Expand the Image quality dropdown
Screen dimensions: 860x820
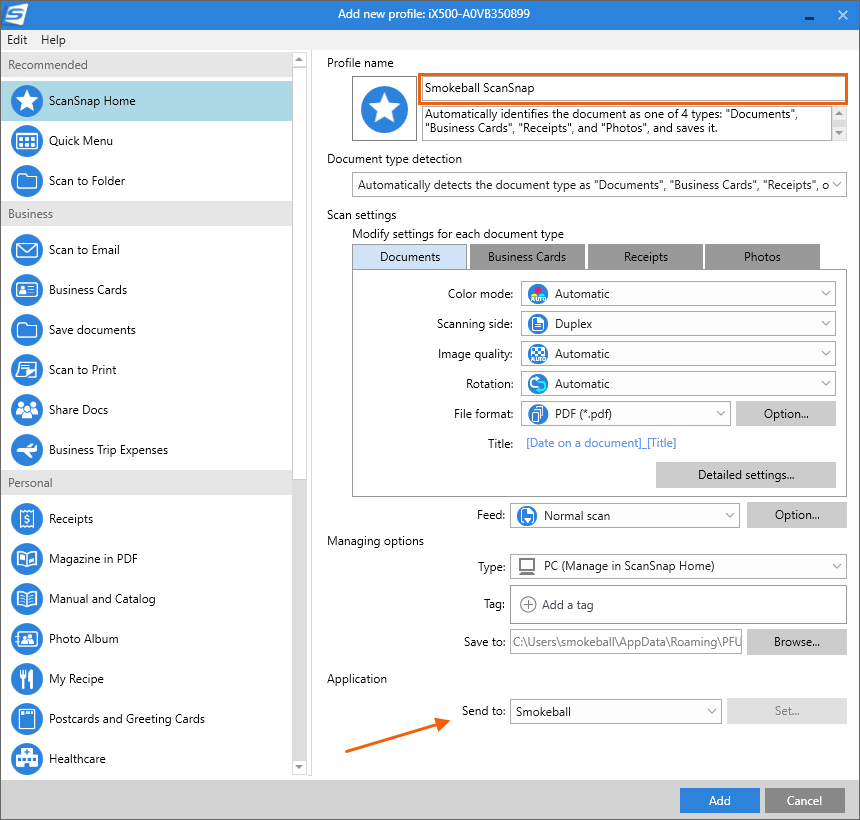pos(678,354)
